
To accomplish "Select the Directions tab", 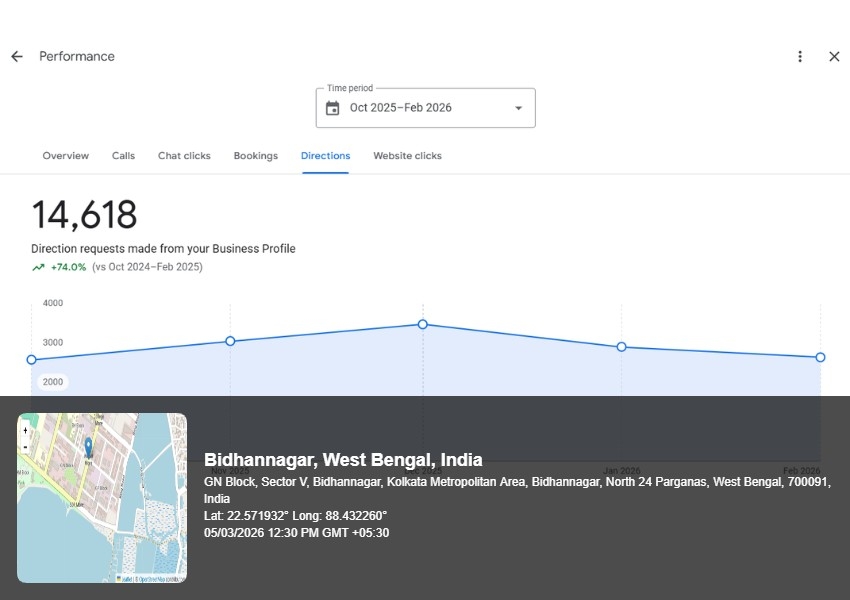I will [x=325, y=156].
